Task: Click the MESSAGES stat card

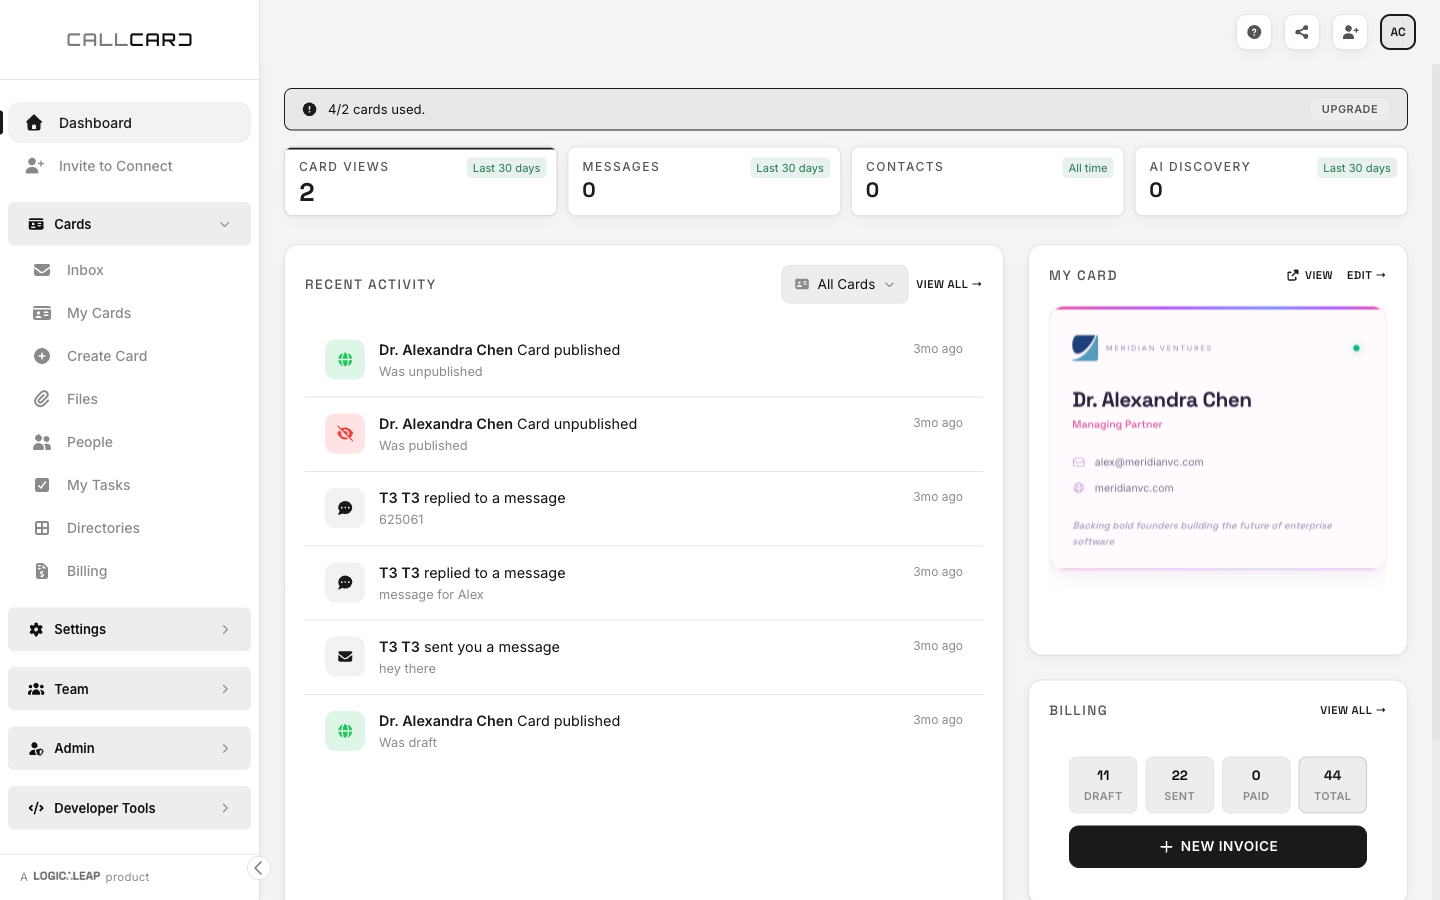Action: click(704, 181)
